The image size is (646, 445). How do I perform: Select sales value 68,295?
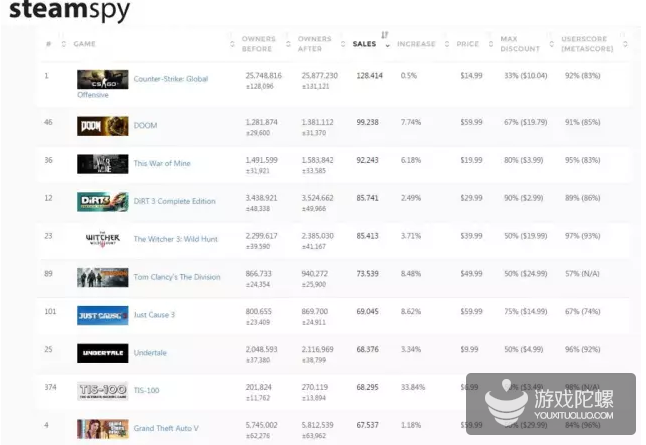(x=367, y=387)
